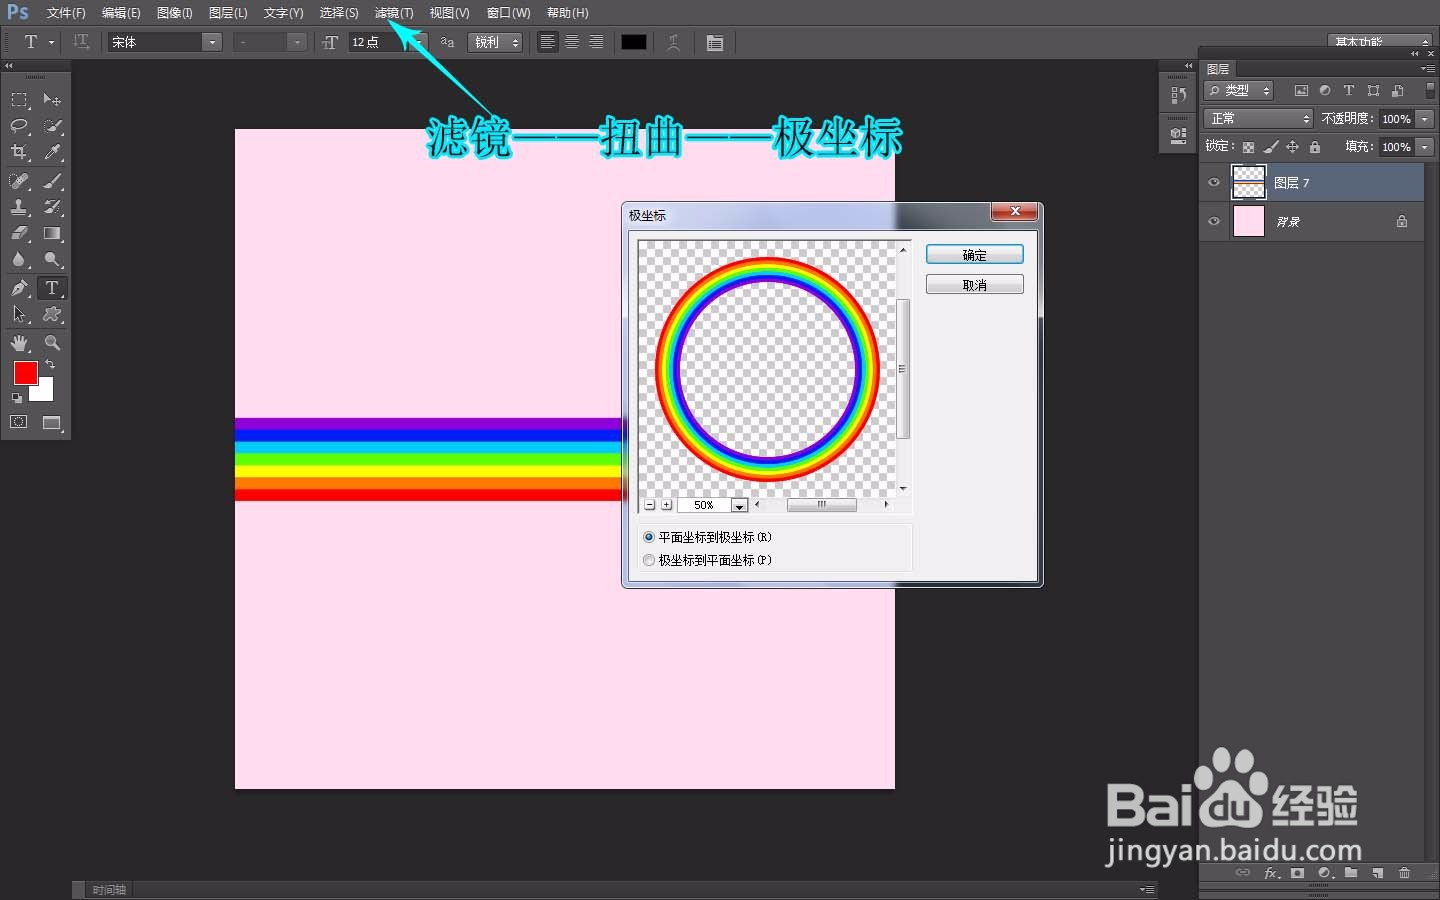This screenshot has height=900, width=1440.
Task: Open the 窗口(W) menu
Action: click(508, 13)
